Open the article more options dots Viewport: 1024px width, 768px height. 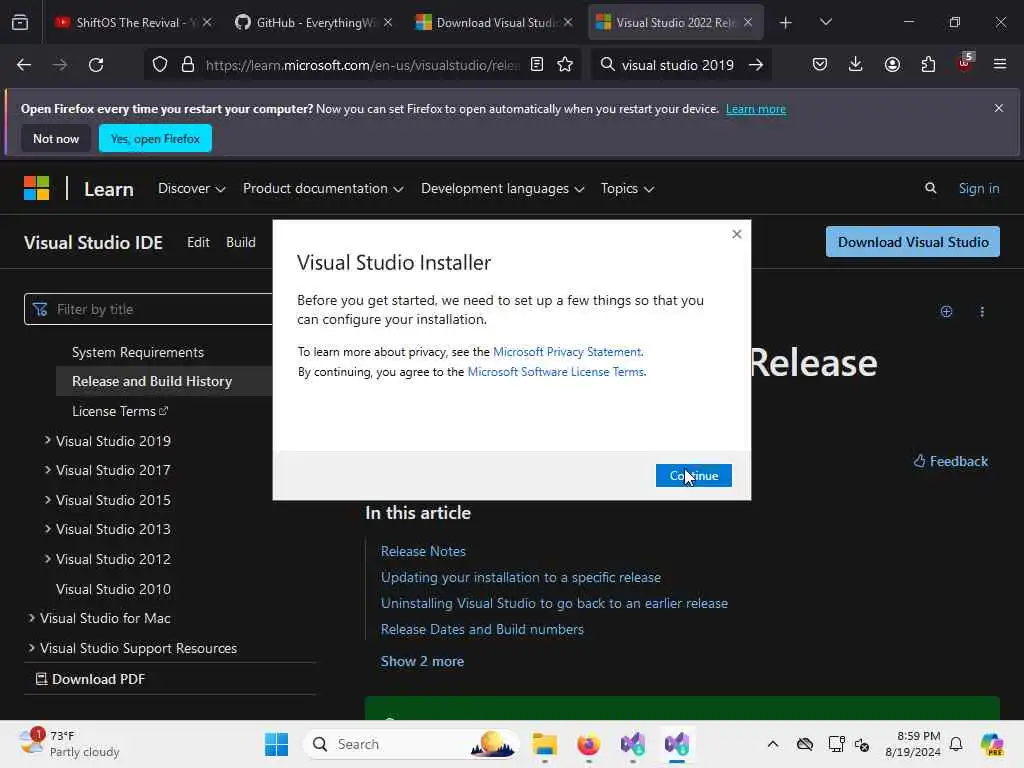tap(982, 312)
